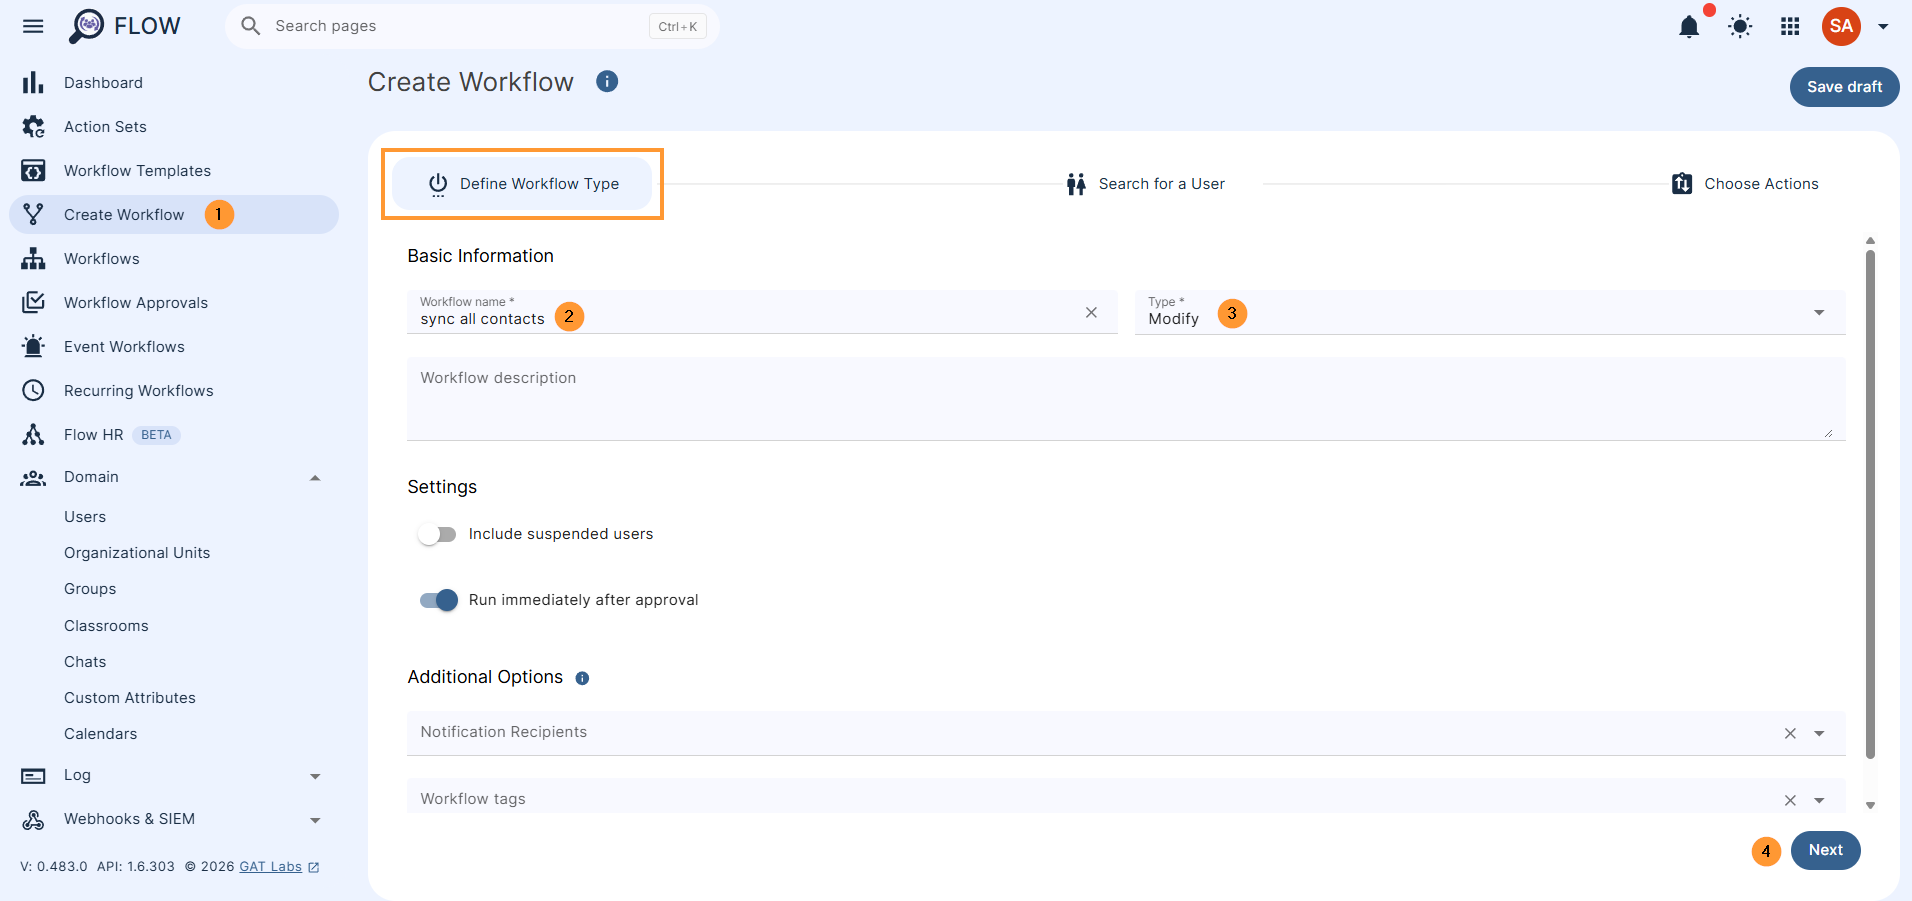Viewport: 1912px width, 901px height.
Task: Click the Log sidebar icon
Action: point(33,776)
